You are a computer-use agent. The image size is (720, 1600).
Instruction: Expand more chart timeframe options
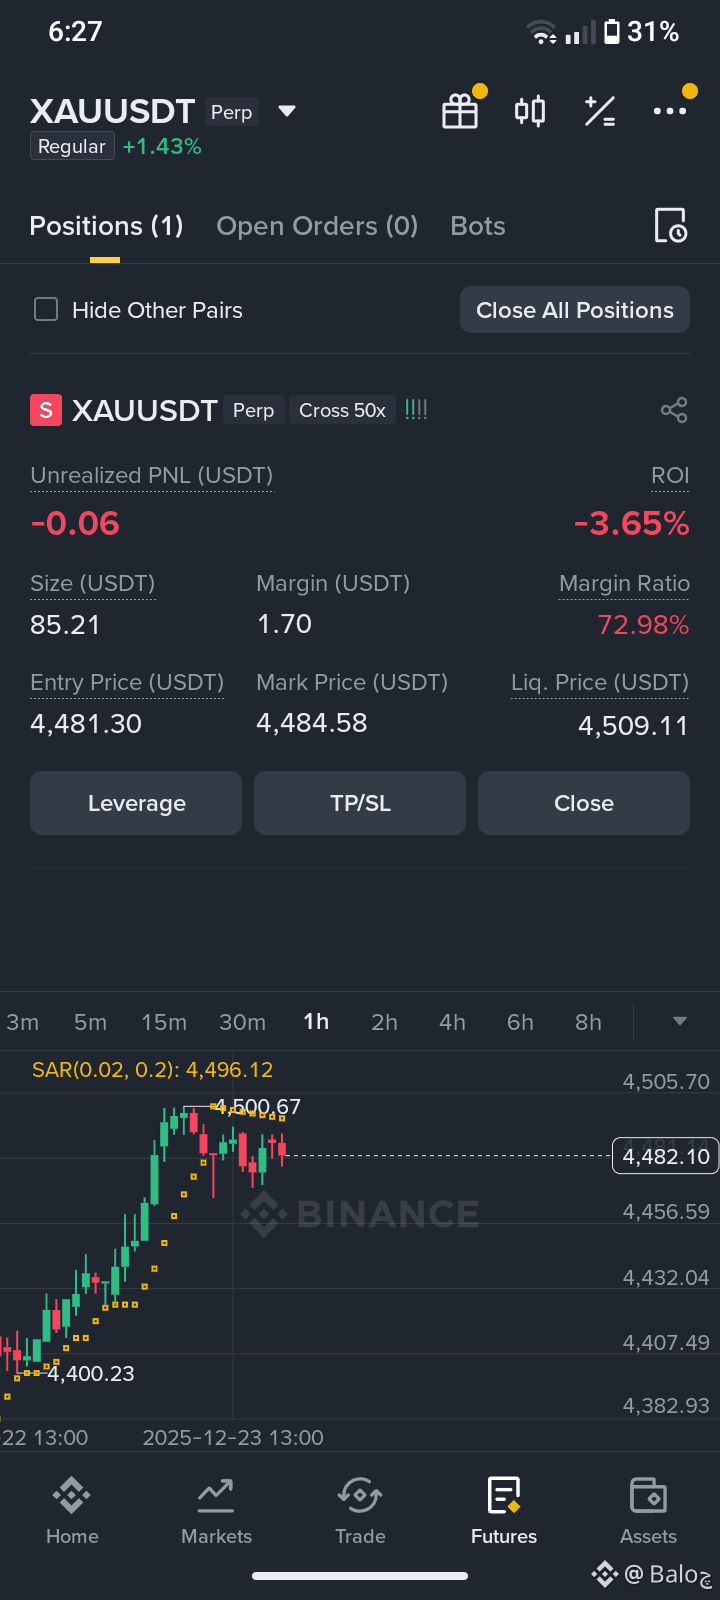point(680,1021)
